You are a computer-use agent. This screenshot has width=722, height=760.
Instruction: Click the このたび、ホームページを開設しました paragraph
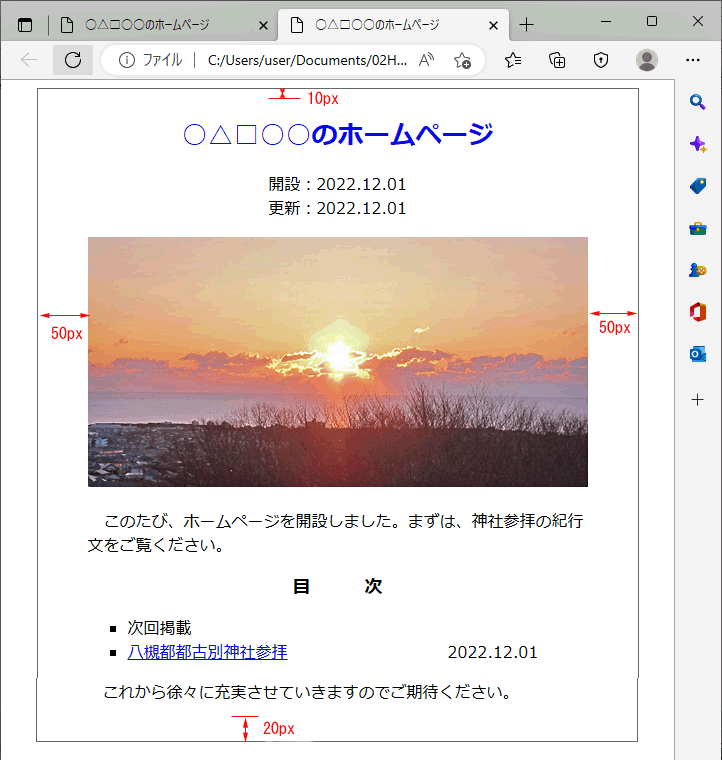point(335,533)
